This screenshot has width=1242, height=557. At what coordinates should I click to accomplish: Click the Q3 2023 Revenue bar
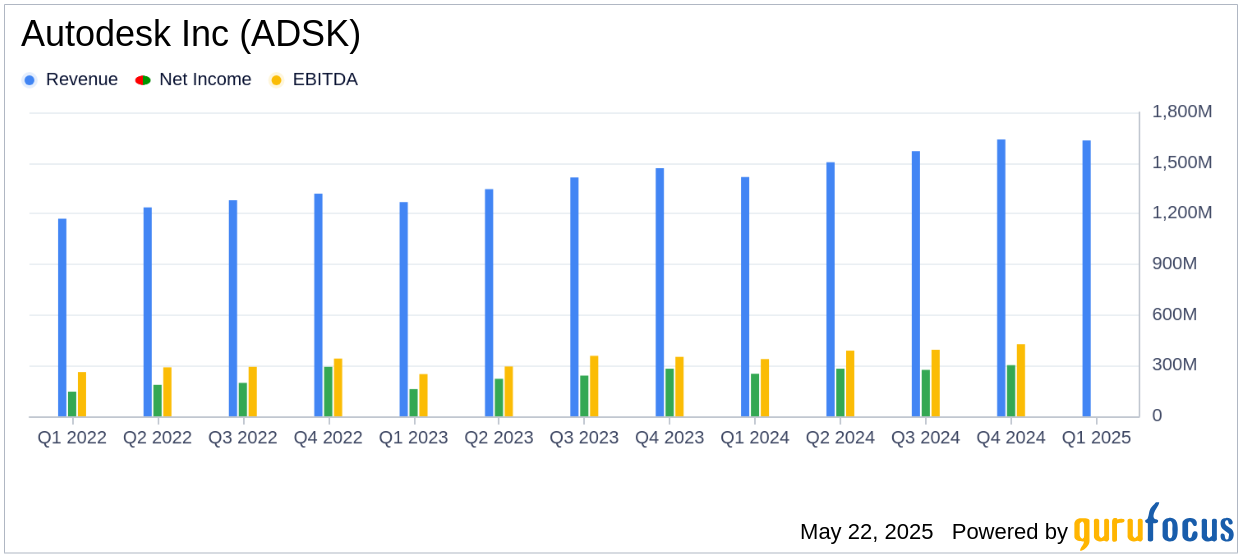coord(574,297)
